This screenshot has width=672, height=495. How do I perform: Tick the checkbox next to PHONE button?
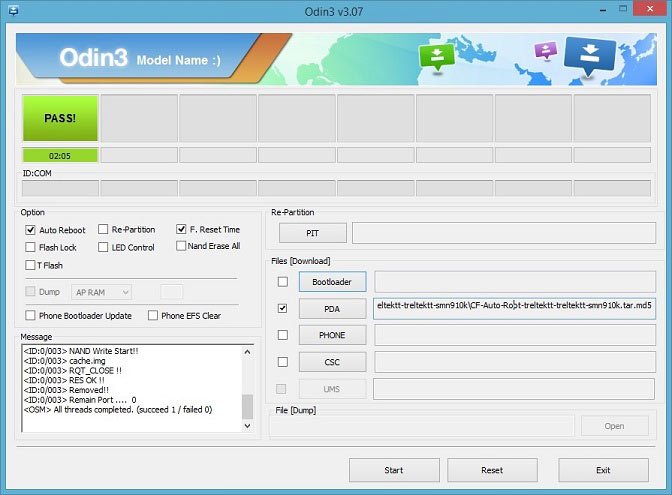282,335
